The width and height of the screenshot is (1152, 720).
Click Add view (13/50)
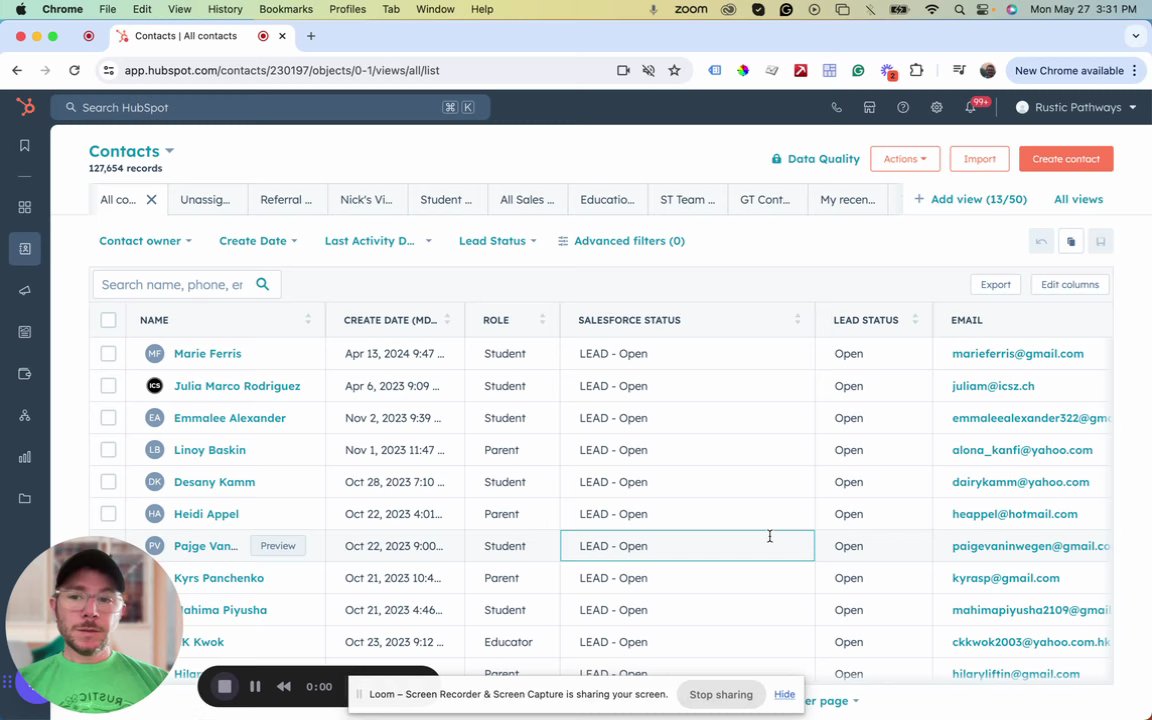tap(971, 199)
